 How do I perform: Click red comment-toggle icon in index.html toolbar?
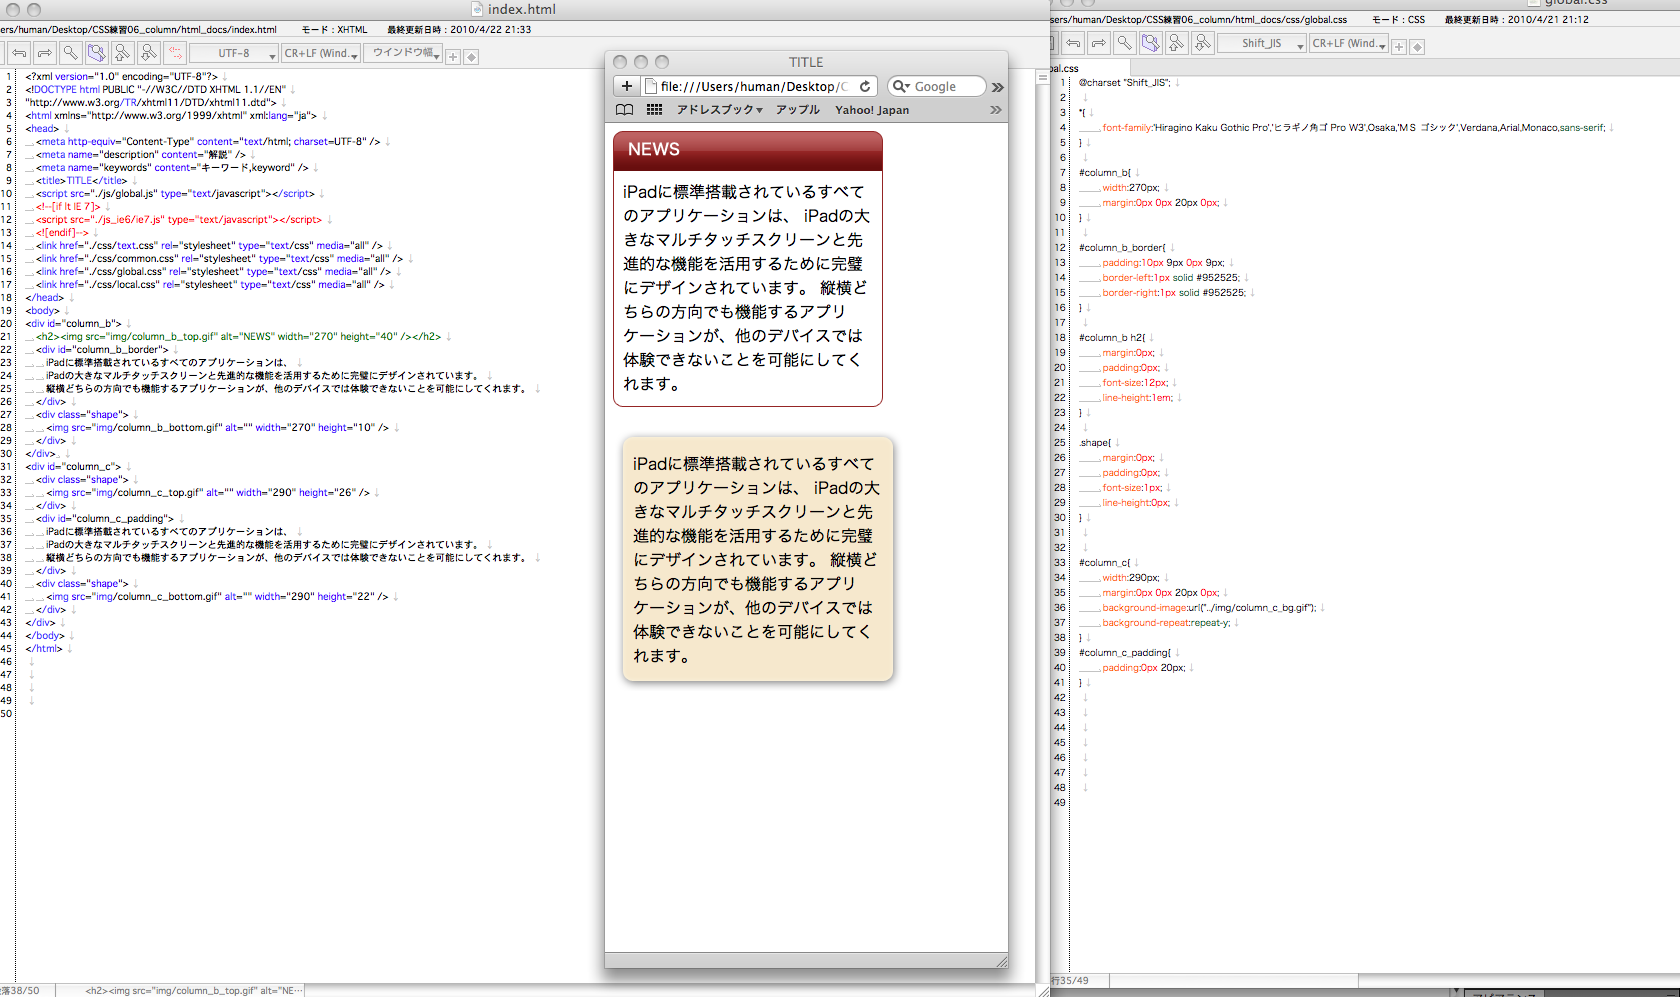tap(175, 53)
